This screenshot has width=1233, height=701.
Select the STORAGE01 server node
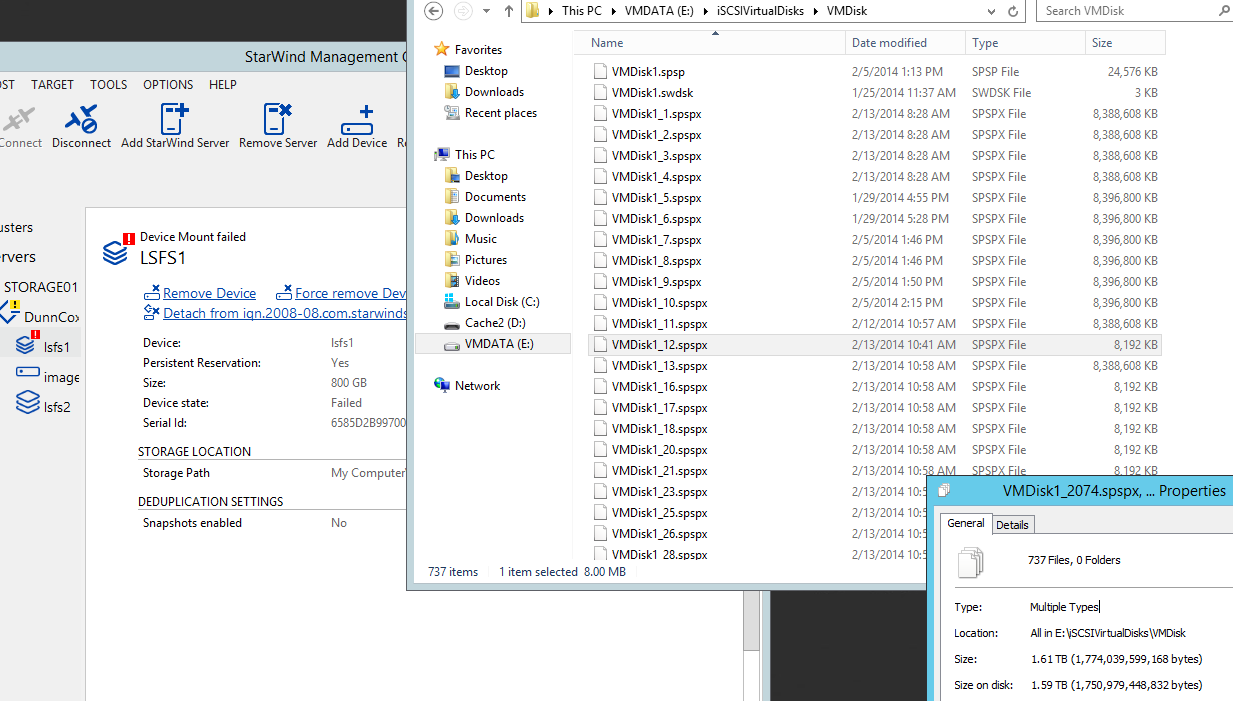tap(40, 287)
